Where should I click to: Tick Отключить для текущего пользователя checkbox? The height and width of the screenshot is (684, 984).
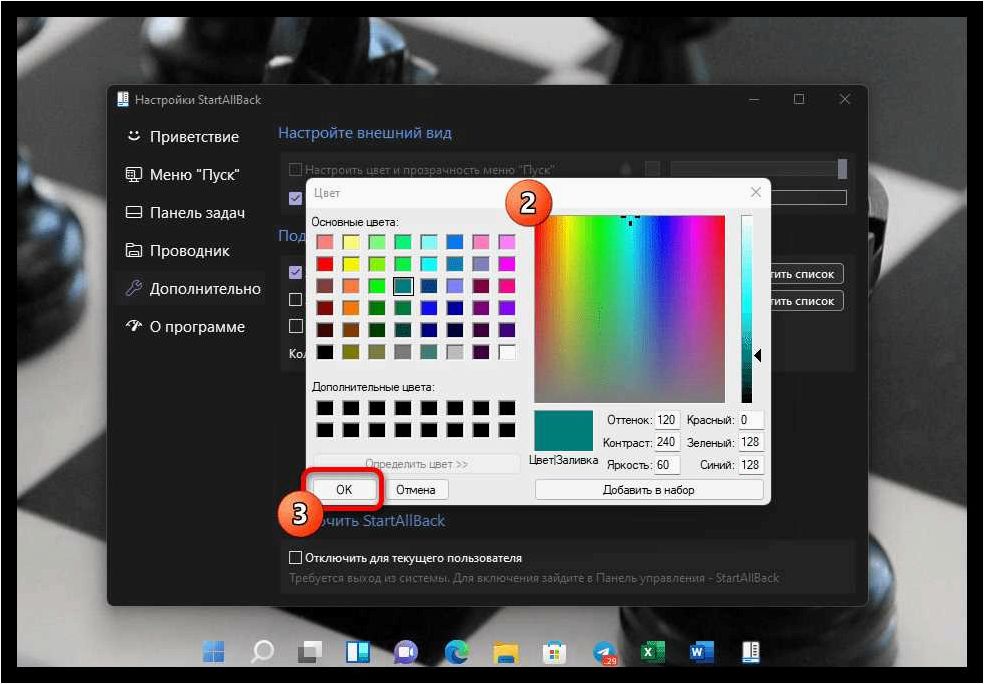point(295,557)
